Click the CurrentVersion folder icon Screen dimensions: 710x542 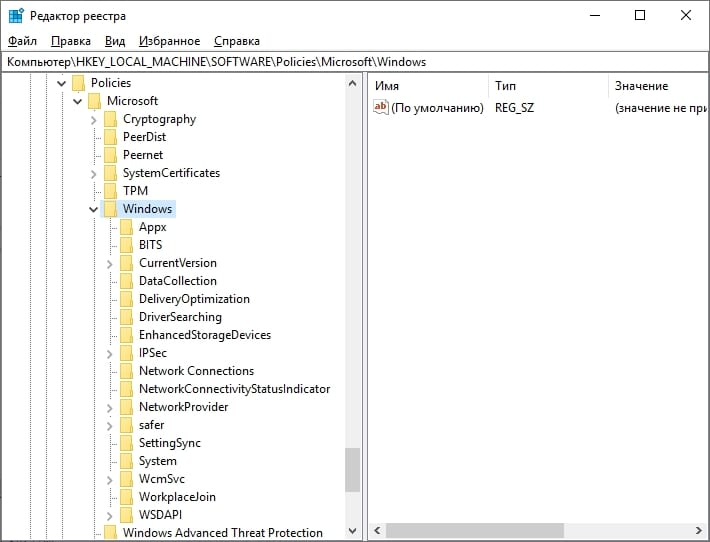[x=126, y=263]
